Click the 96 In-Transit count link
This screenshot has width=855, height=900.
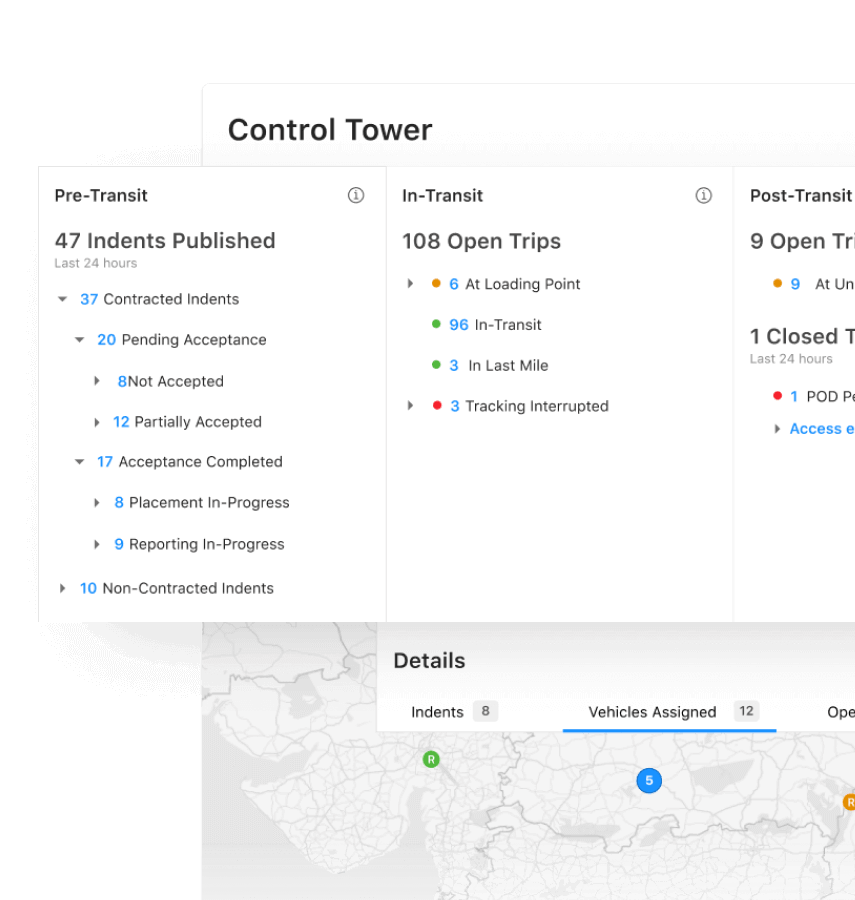pos(459,325)
